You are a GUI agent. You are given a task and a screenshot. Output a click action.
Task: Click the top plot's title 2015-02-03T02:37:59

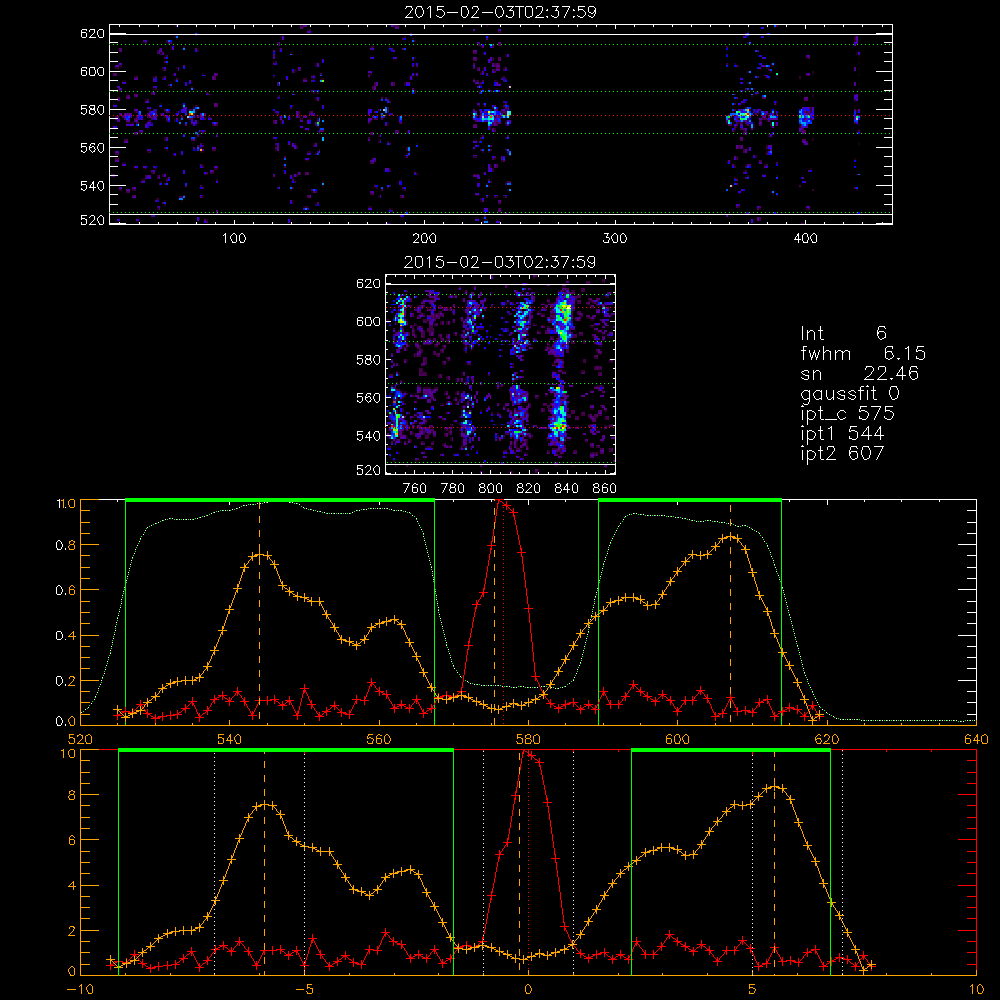500,12
